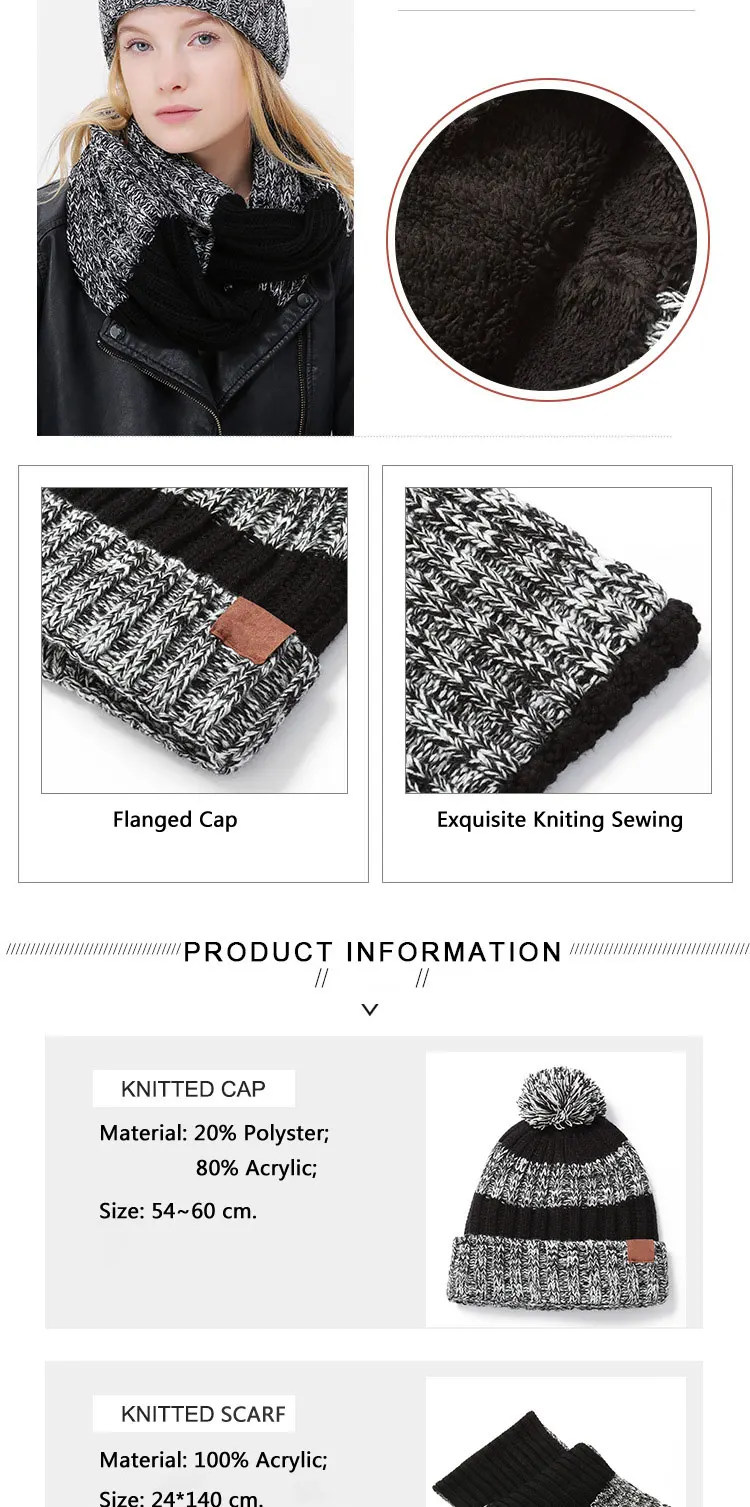Click the leather patch on the beanie product photo
Viewport: 750px width, 1507px height.
point(641,1251)
